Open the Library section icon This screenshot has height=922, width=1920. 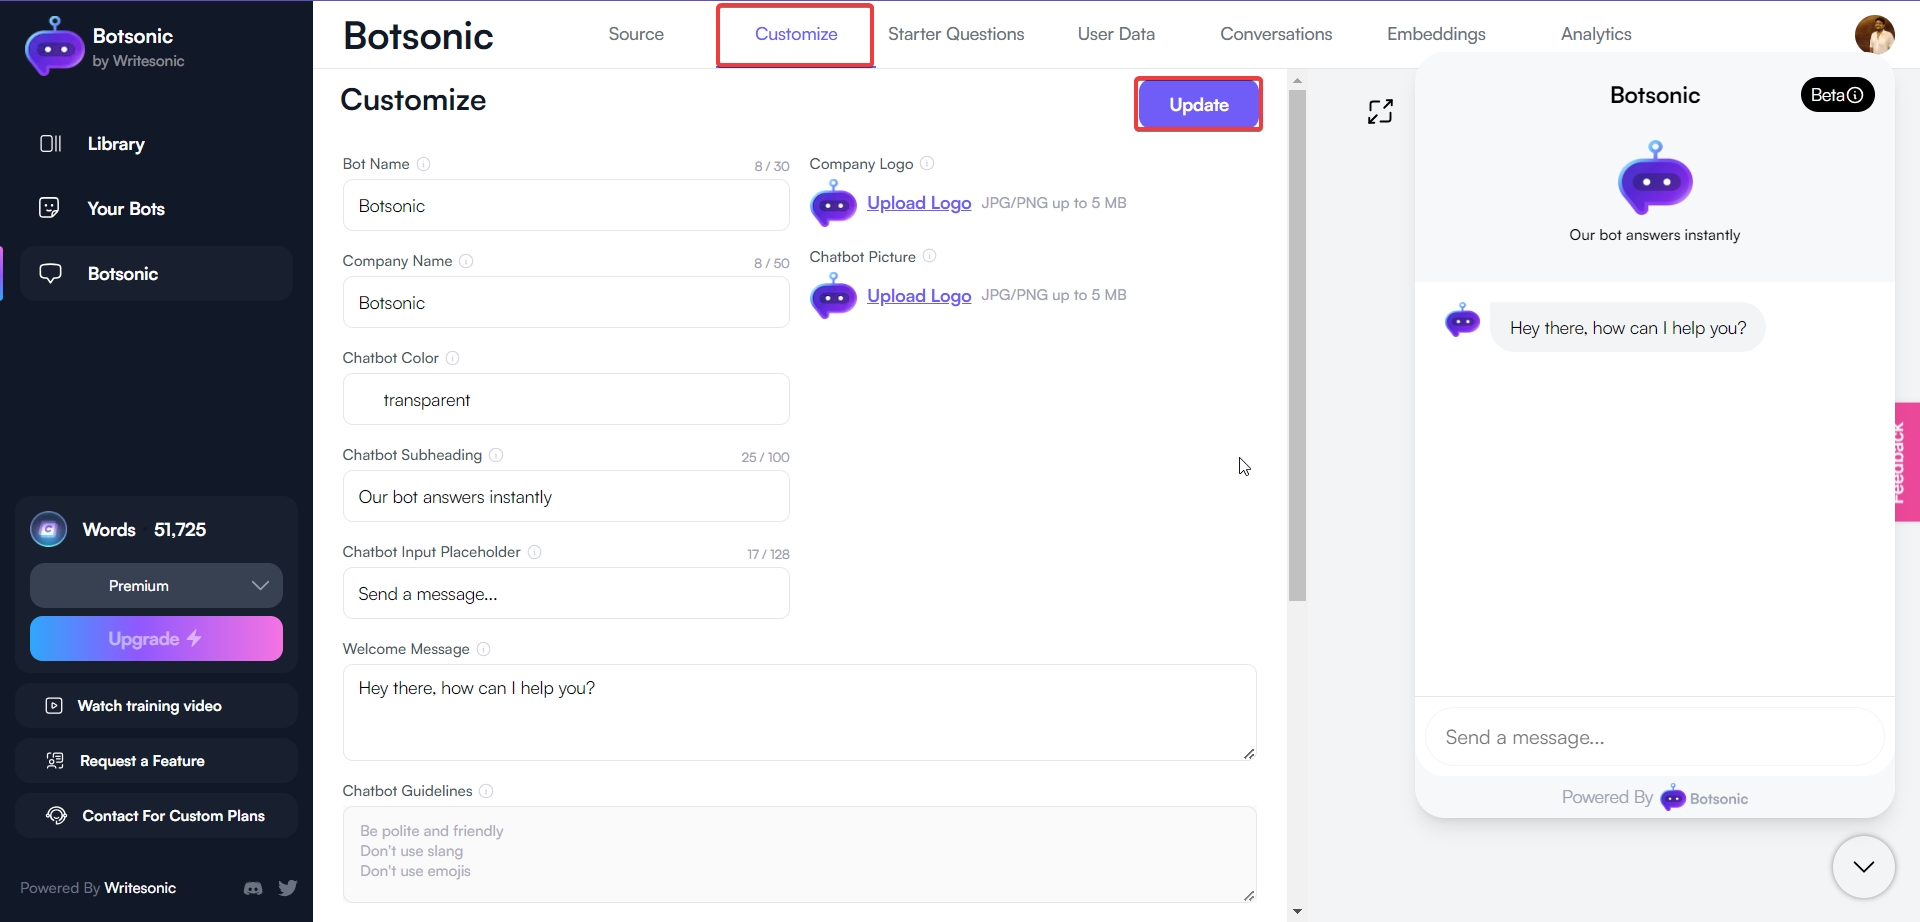point(50,144)
